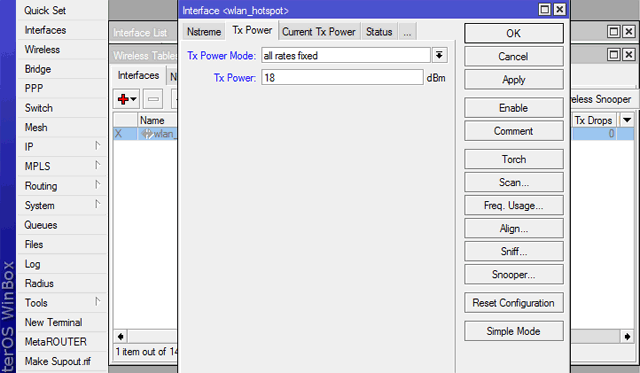Viewport: 640px width, 373px height.
Task: Click Make Supout.rif
Action: tap(62, 361)
